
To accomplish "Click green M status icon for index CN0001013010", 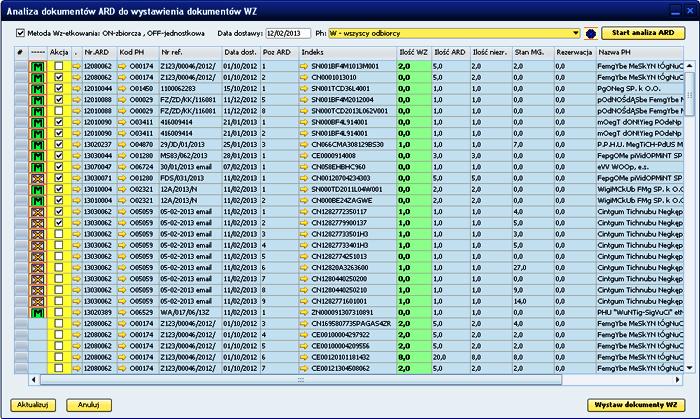I will 38,78.
